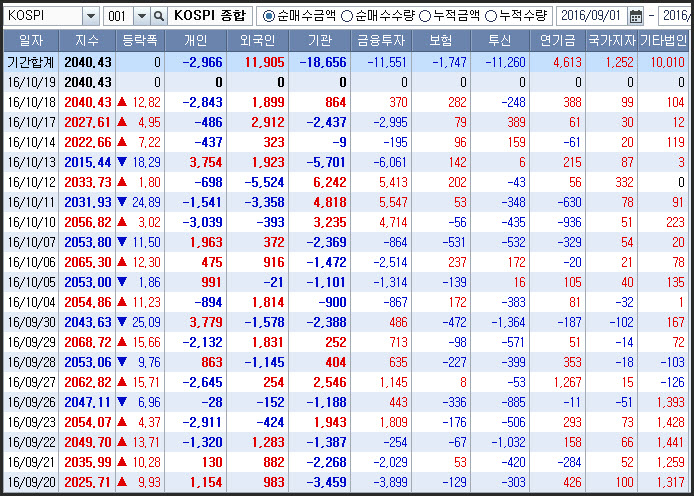
Task: Click the 투신 column header
Action: point(500,41)
